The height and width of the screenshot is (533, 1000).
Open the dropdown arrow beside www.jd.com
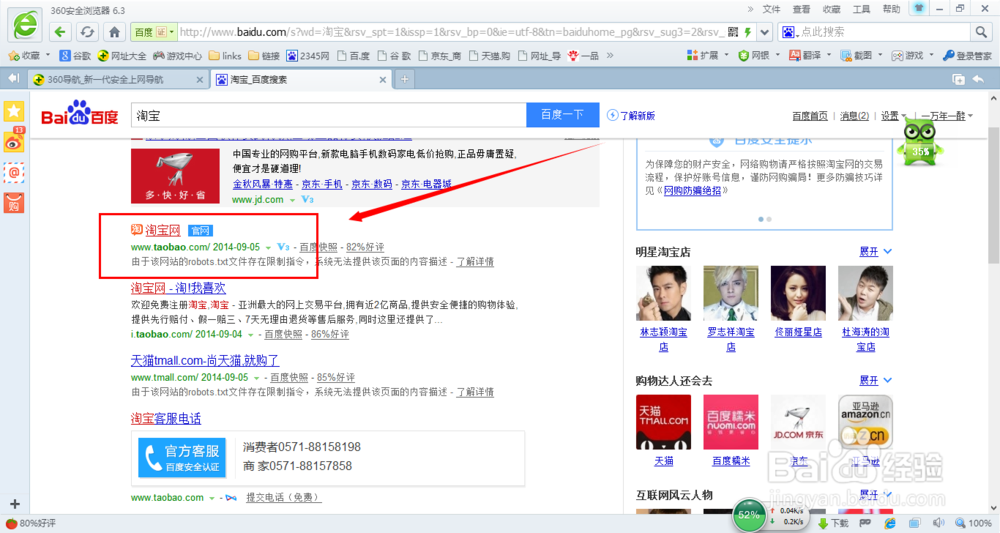(x=293, y=200)
